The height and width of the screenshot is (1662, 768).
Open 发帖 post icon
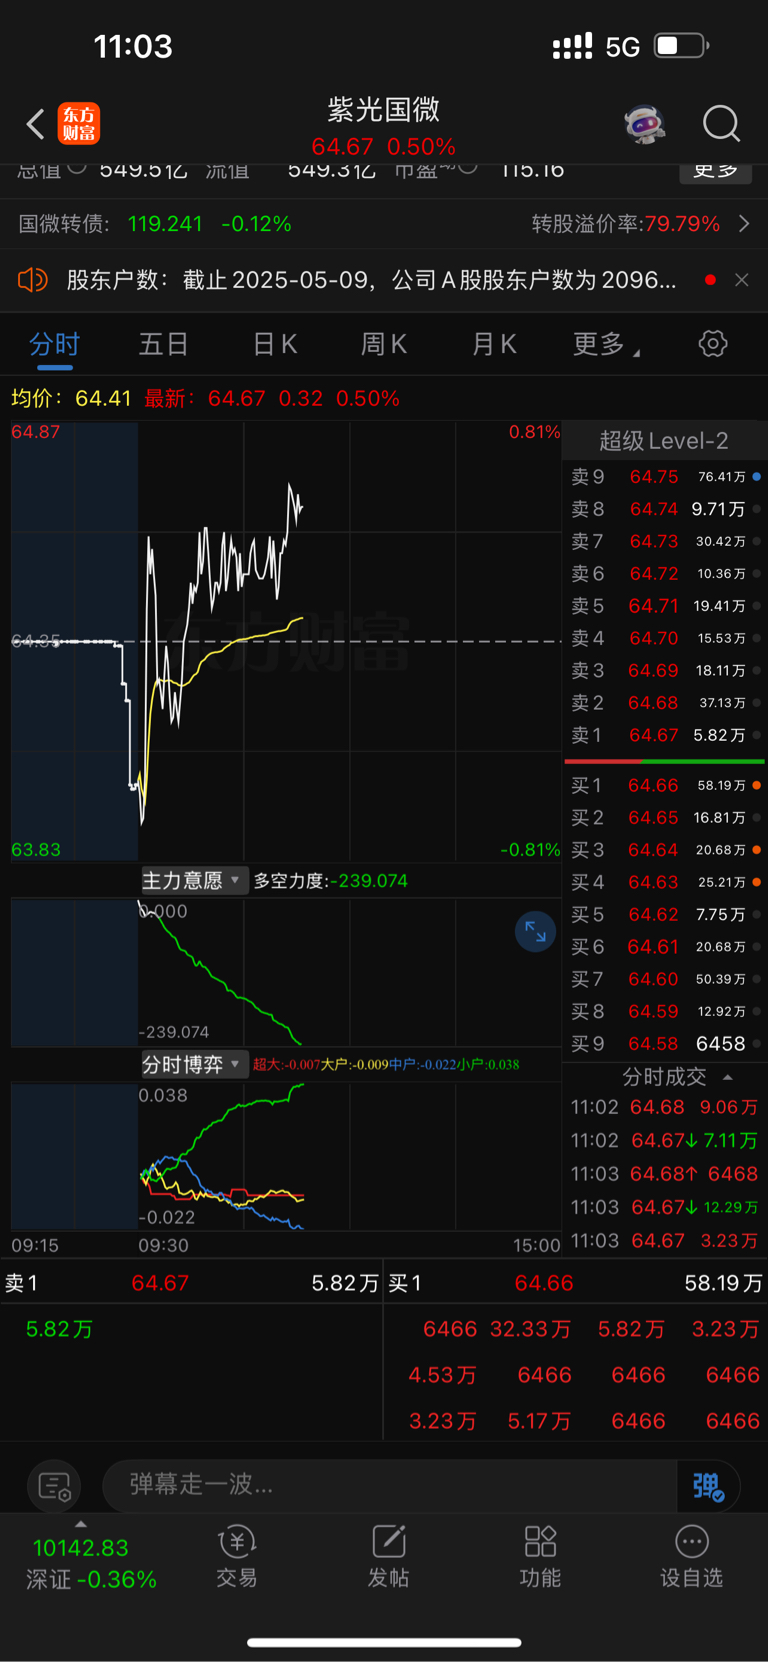(x=388, y=1556)
